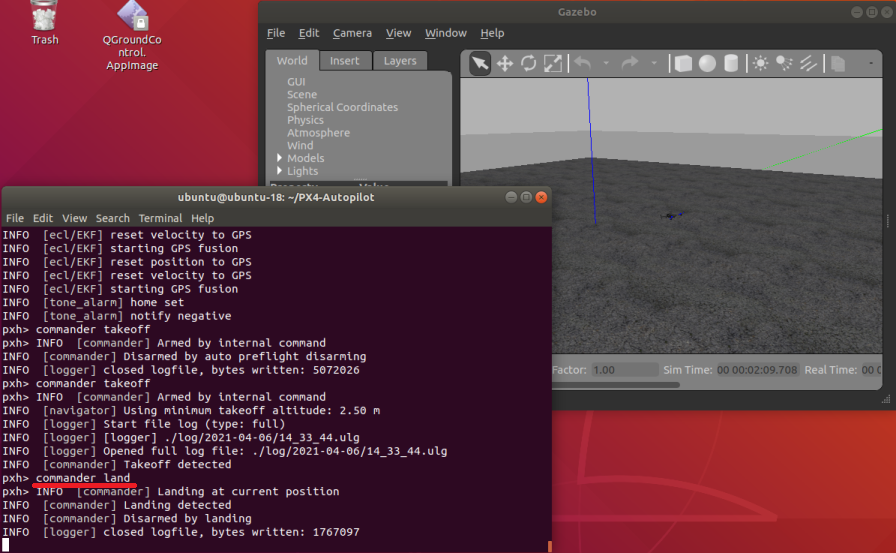This screenshot has height=553, width=896.
Task: Click the drone model in Gazebo viewport
Action: 671,216
